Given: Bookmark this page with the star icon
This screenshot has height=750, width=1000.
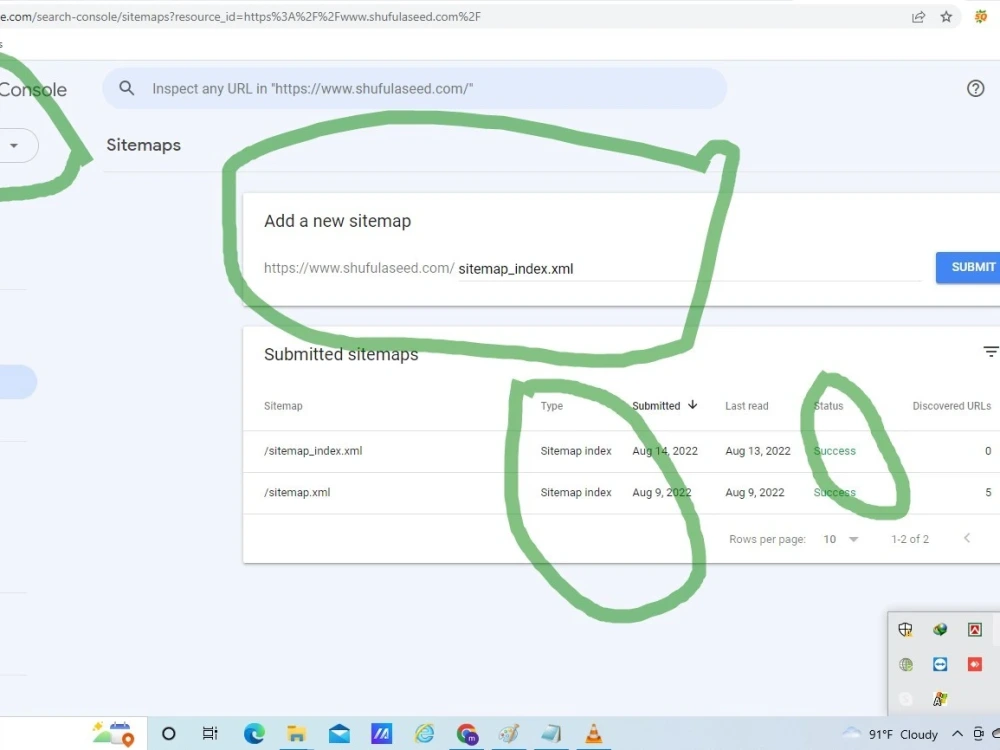Looking at the screenshot, I should (946, 17).
